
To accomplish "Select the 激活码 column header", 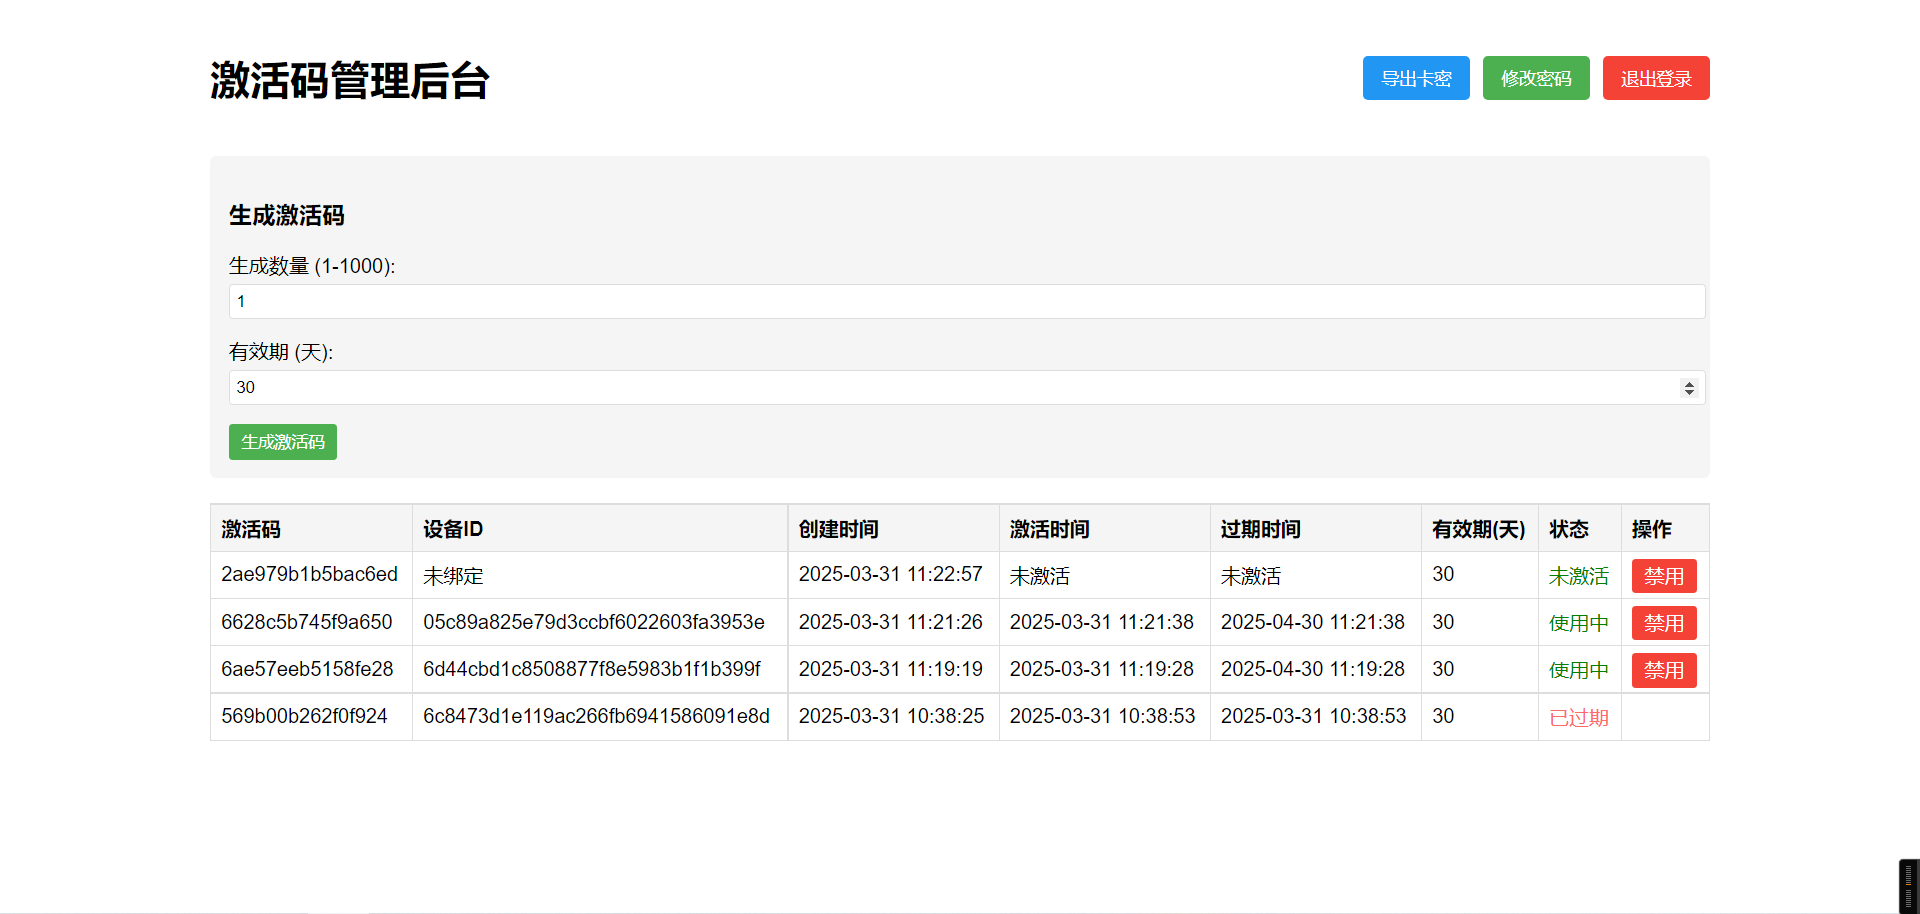I will 251,529.
